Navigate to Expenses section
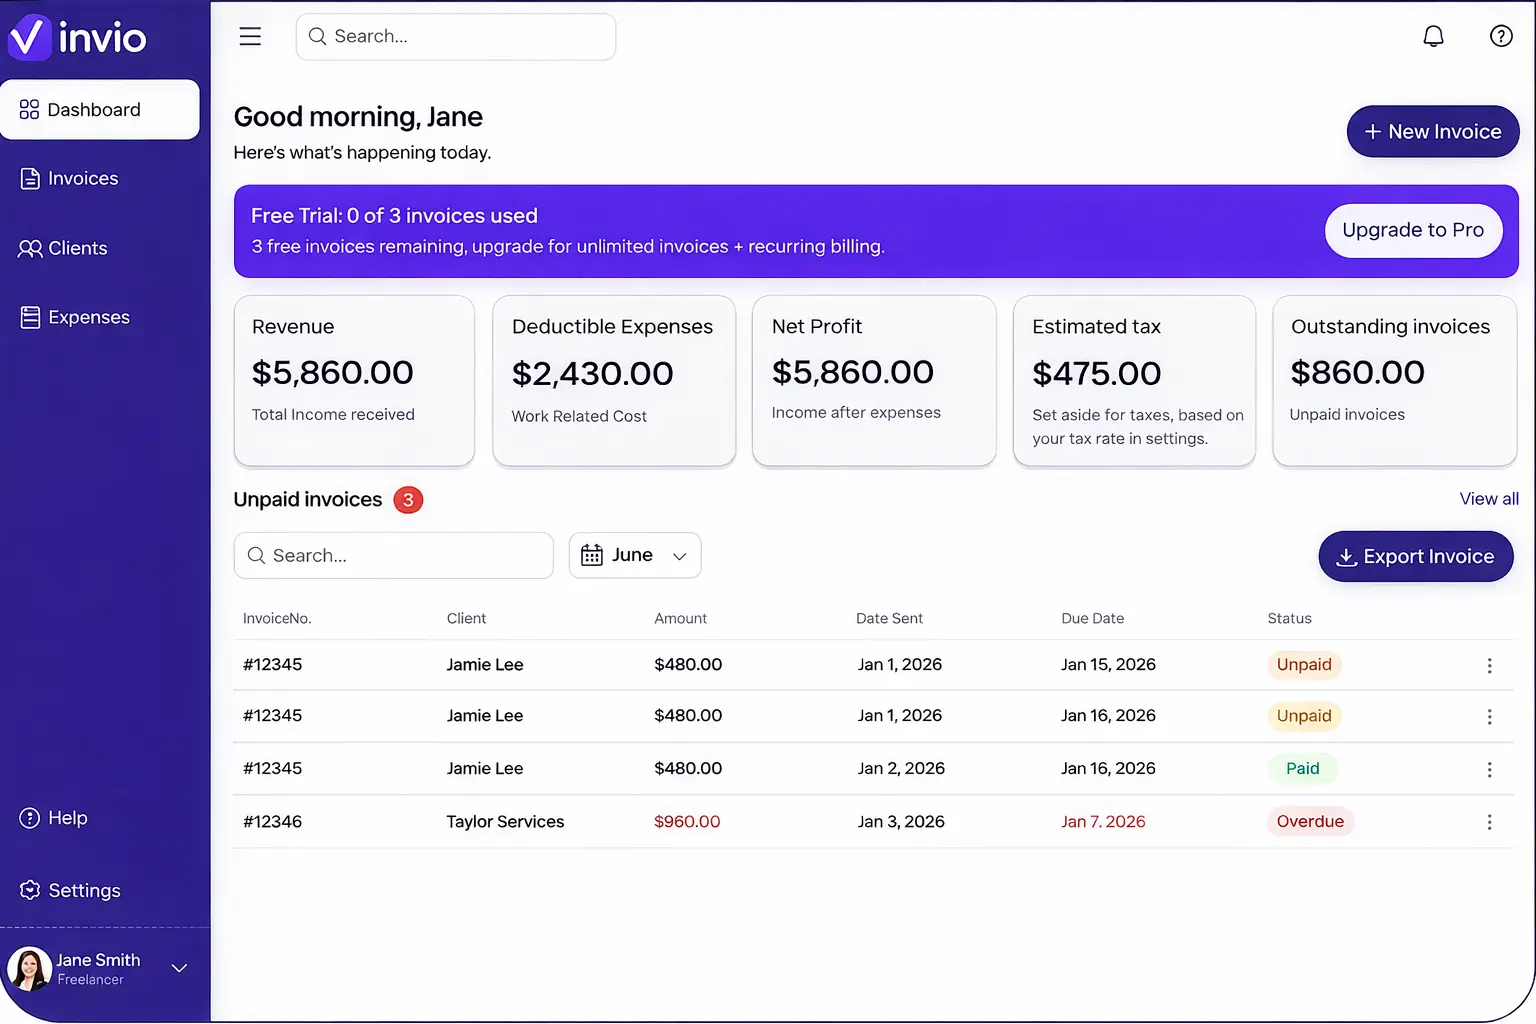Screen dimensions: 1536x1024 [x=88, y=318]
